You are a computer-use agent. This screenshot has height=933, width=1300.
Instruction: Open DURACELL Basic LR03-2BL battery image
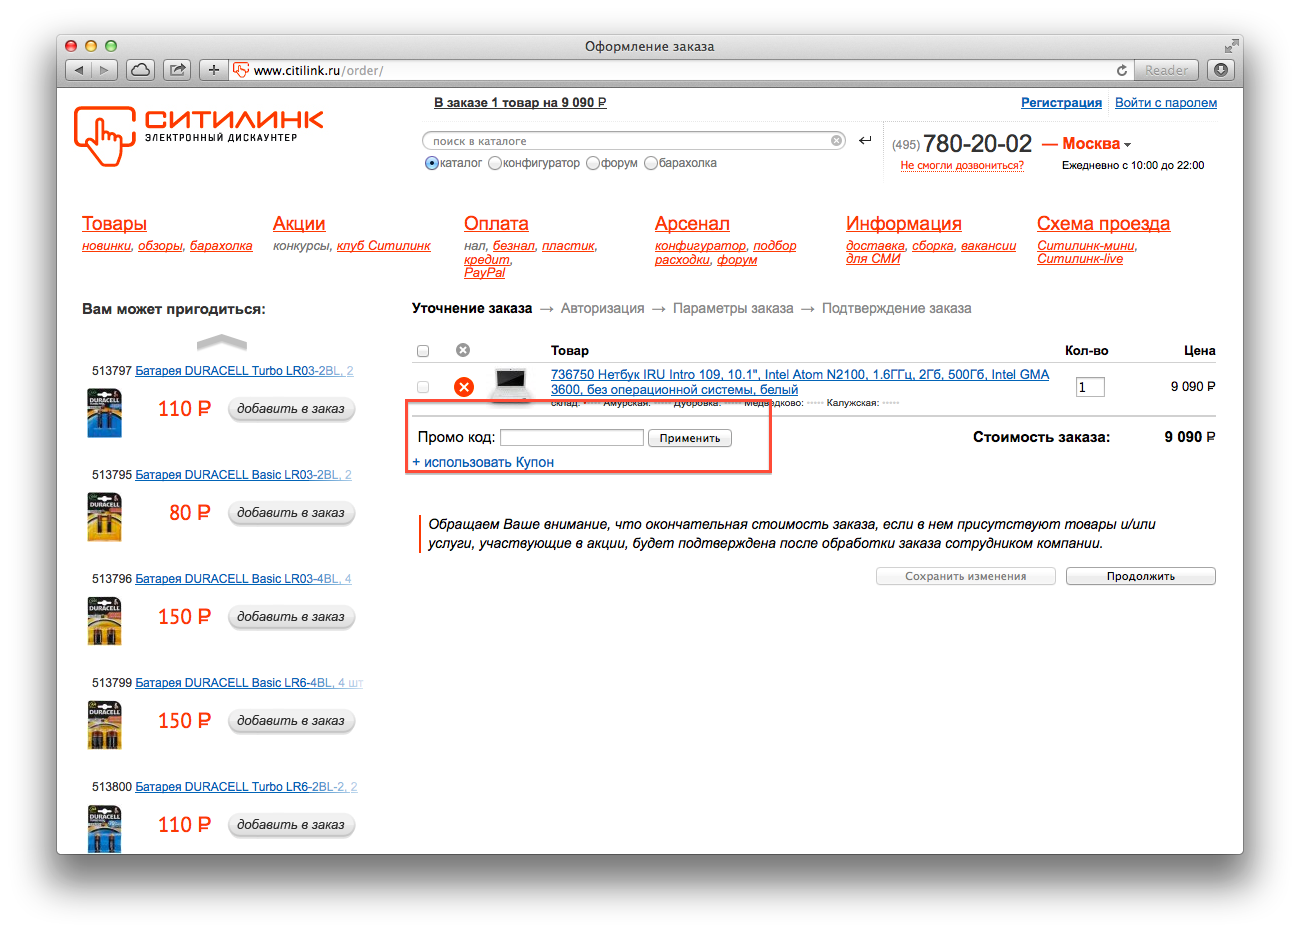pos(104,517)
